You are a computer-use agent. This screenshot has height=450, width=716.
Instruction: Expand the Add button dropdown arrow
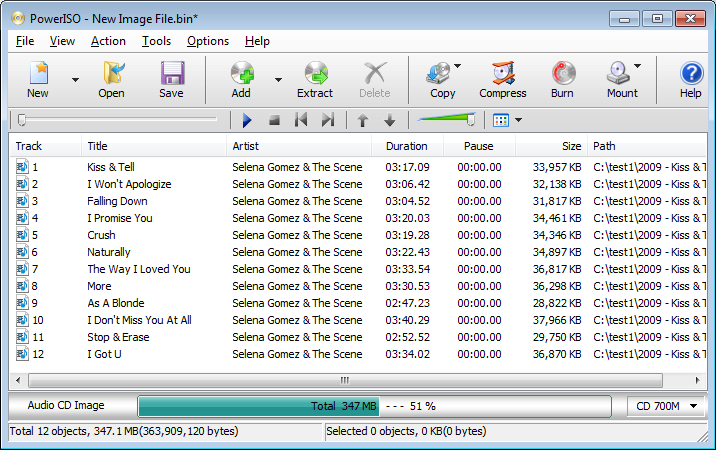pos(278,80)
